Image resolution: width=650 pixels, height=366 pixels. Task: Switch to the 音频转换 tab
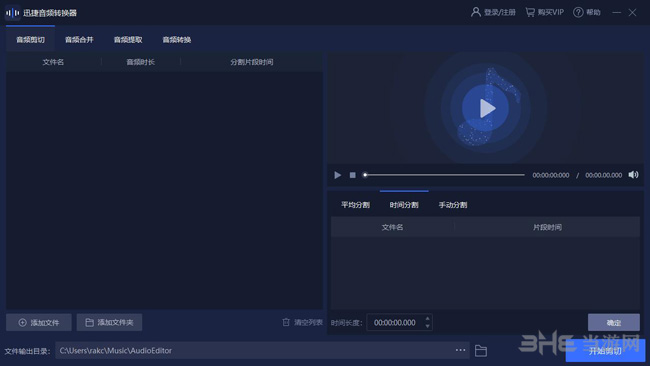[177, 40]
